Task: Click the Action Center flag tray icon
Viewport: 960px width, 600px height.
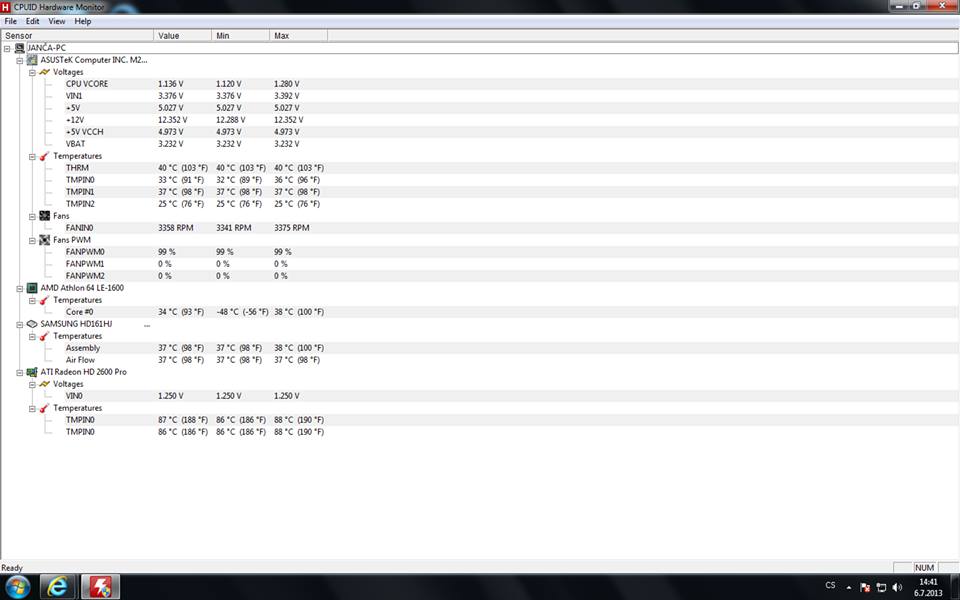Action: tap(865, 587)
